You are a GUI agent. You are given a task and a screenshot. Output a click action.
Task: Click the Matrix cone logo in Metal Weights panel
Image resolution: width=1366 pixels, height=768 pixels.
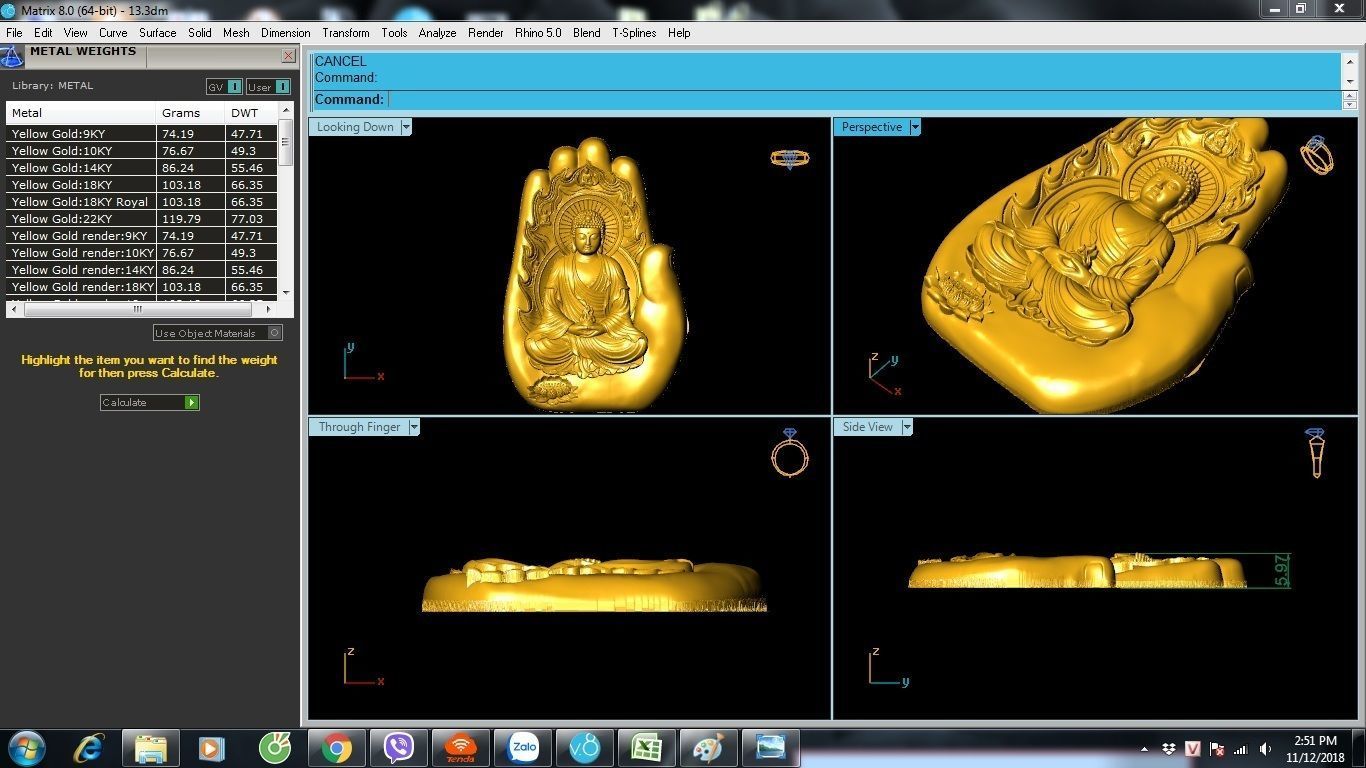point(12,55)
